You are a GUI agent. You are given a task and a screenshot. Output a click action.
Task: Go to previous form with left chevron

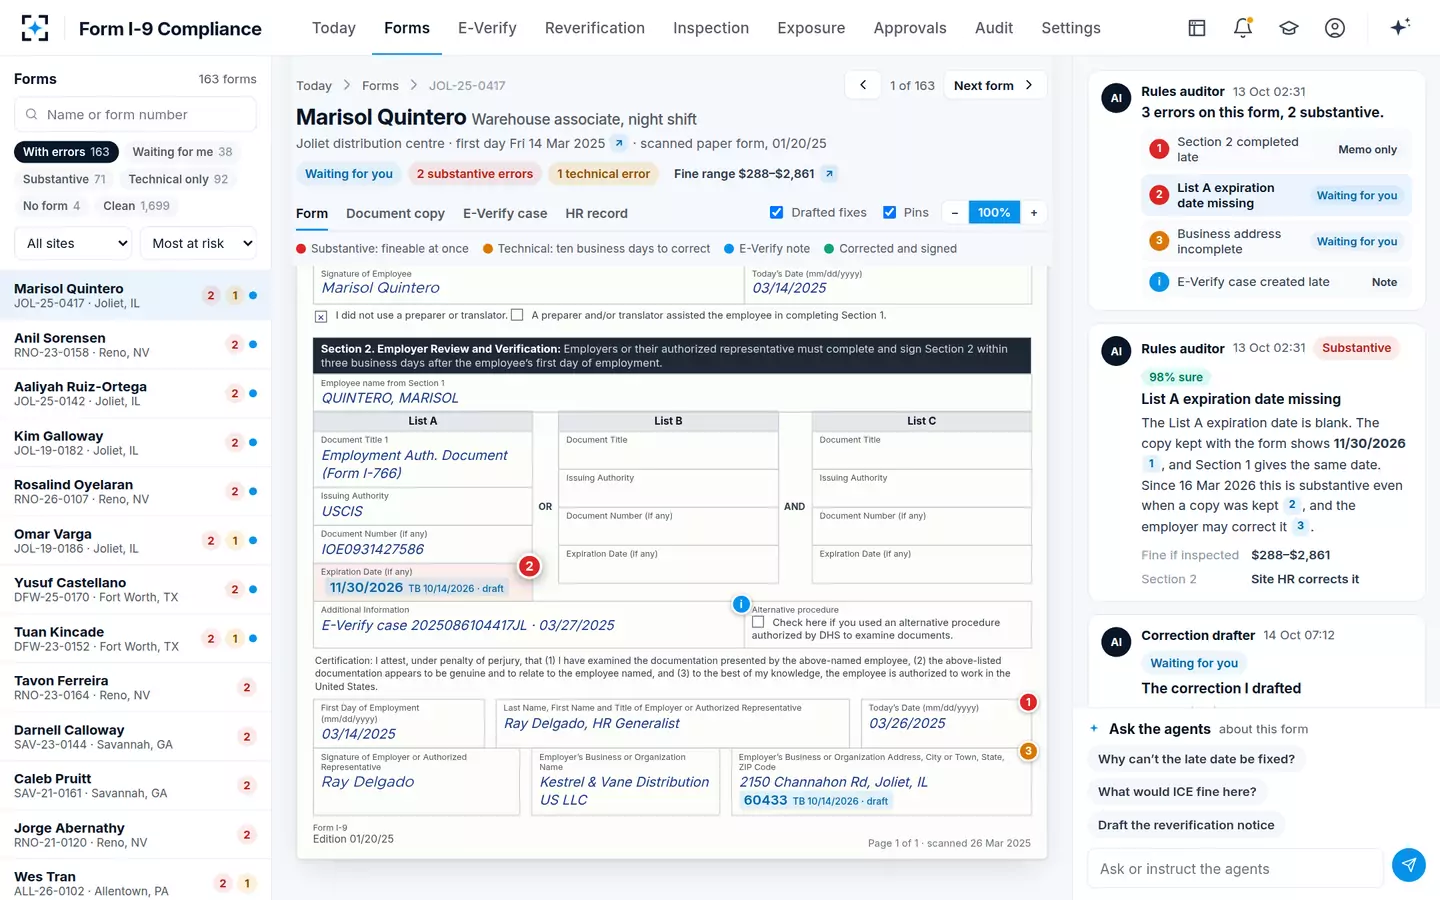click(x=863, y=85)
